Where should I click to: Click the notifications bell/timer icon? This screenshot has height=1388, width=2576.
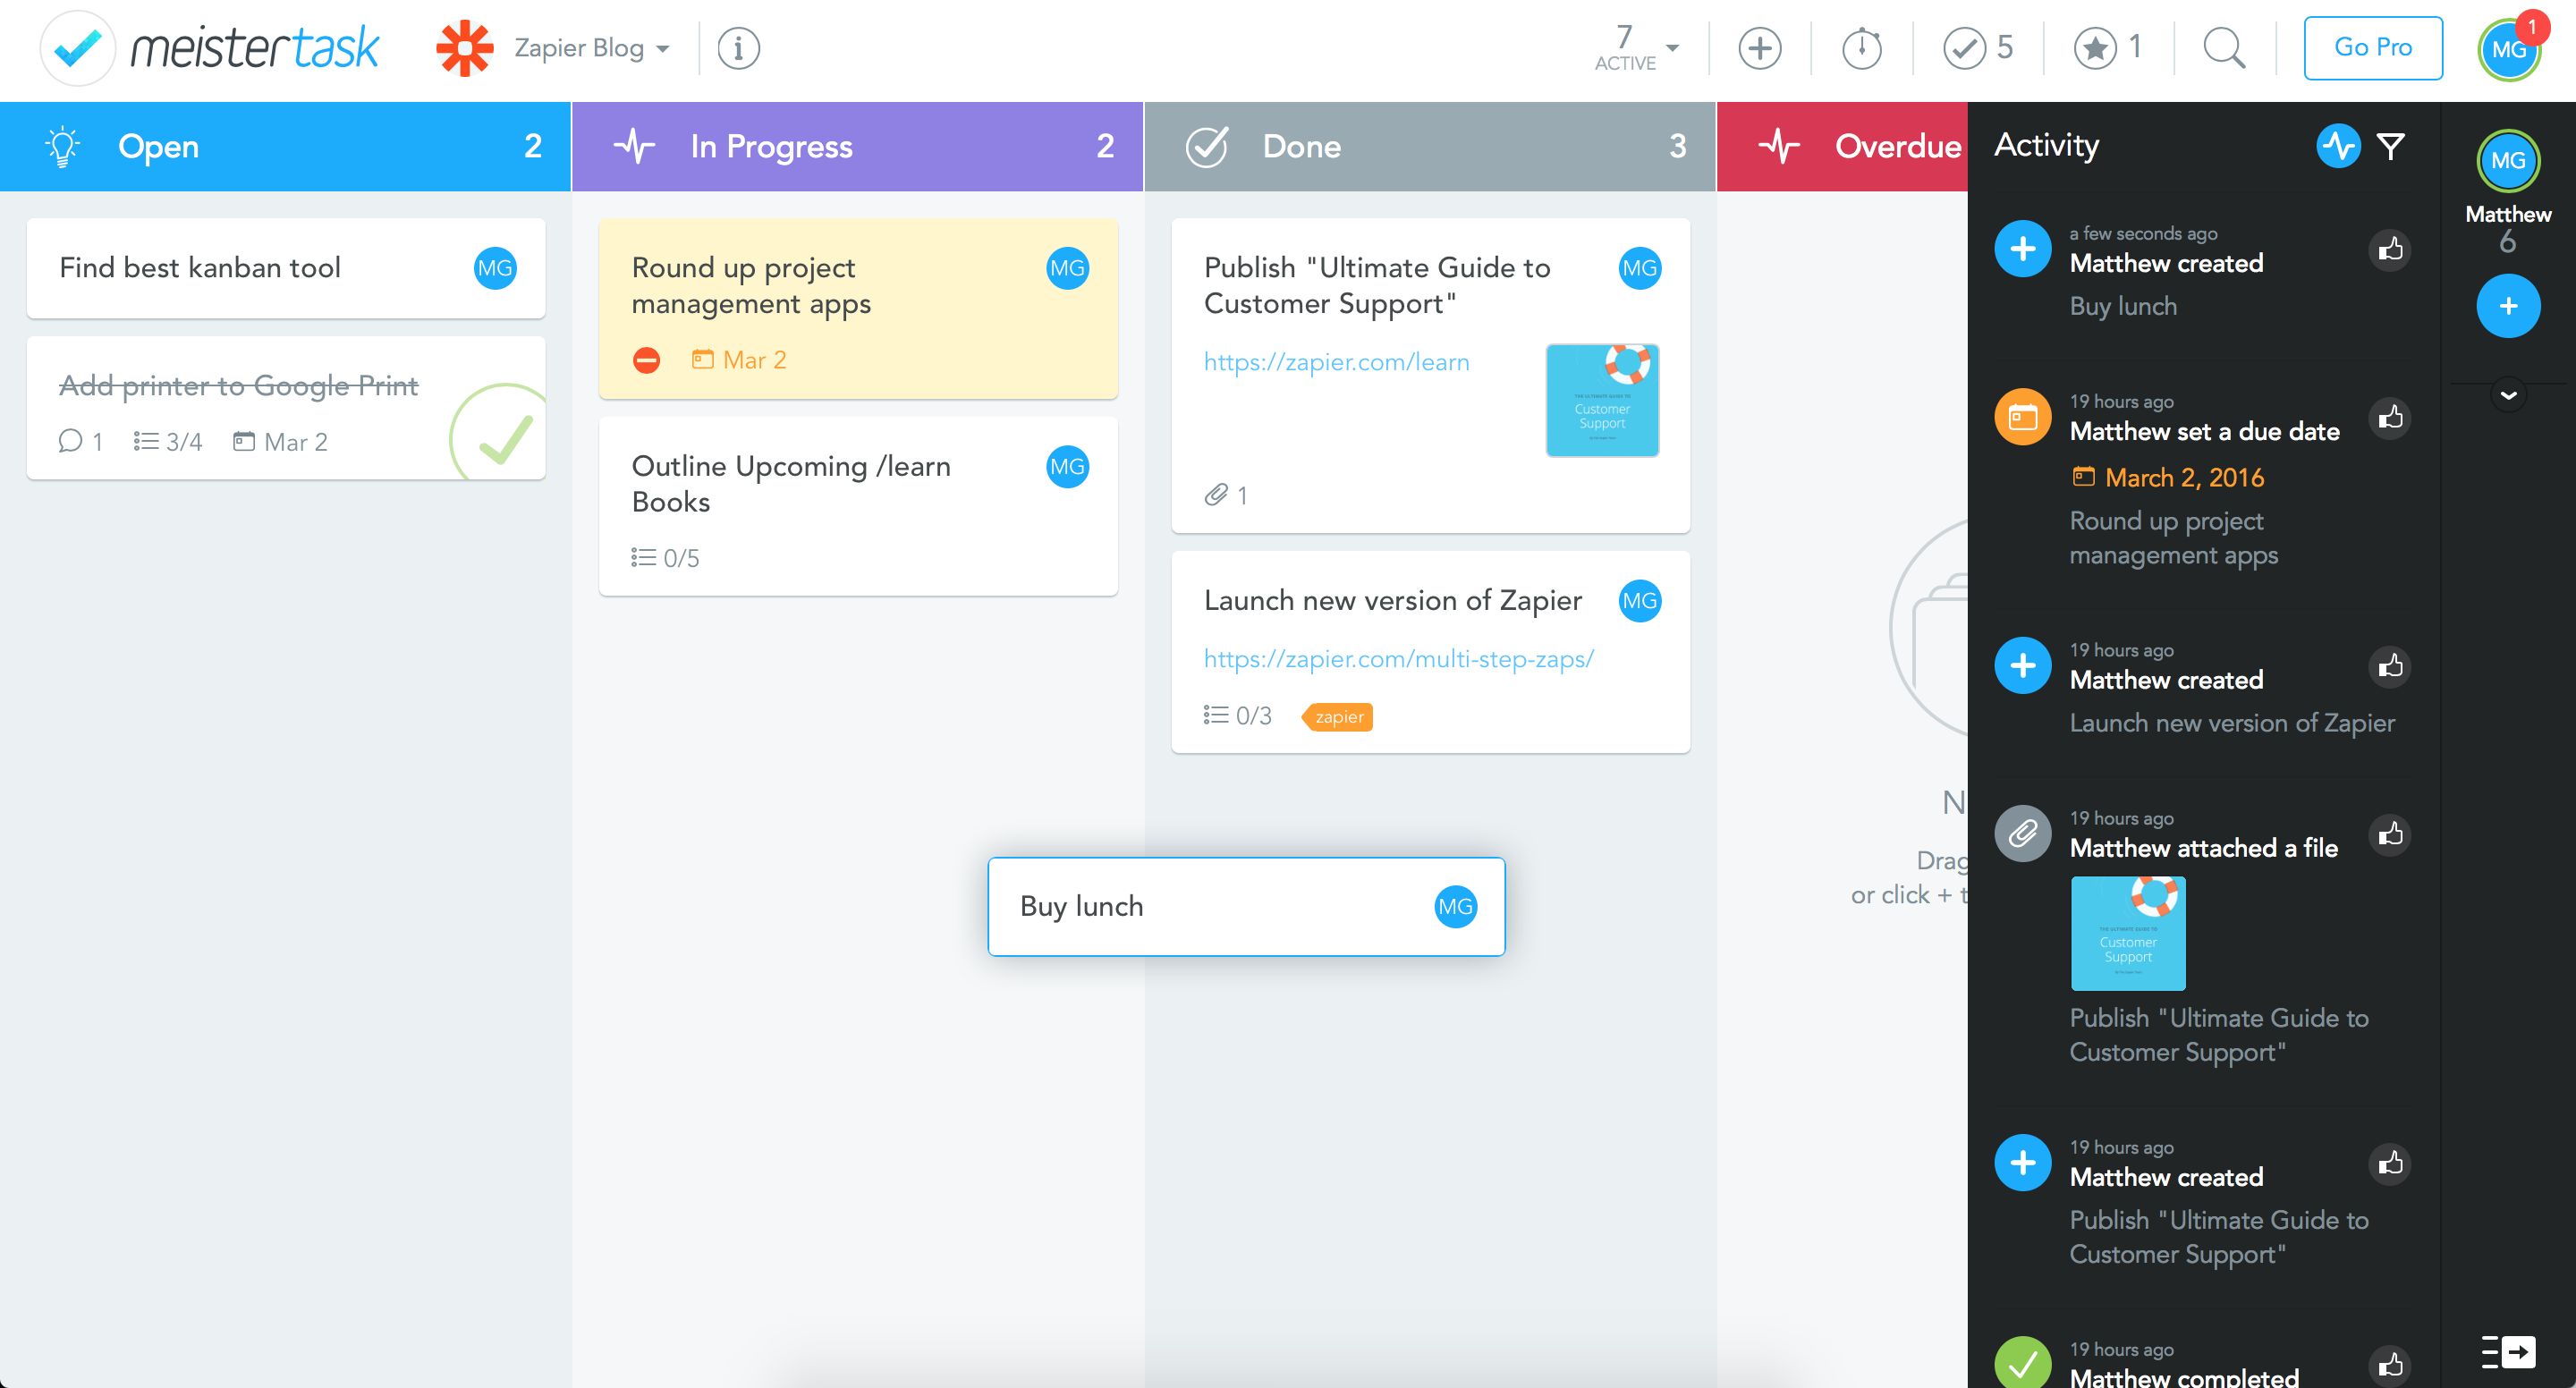coord(1863,47)
